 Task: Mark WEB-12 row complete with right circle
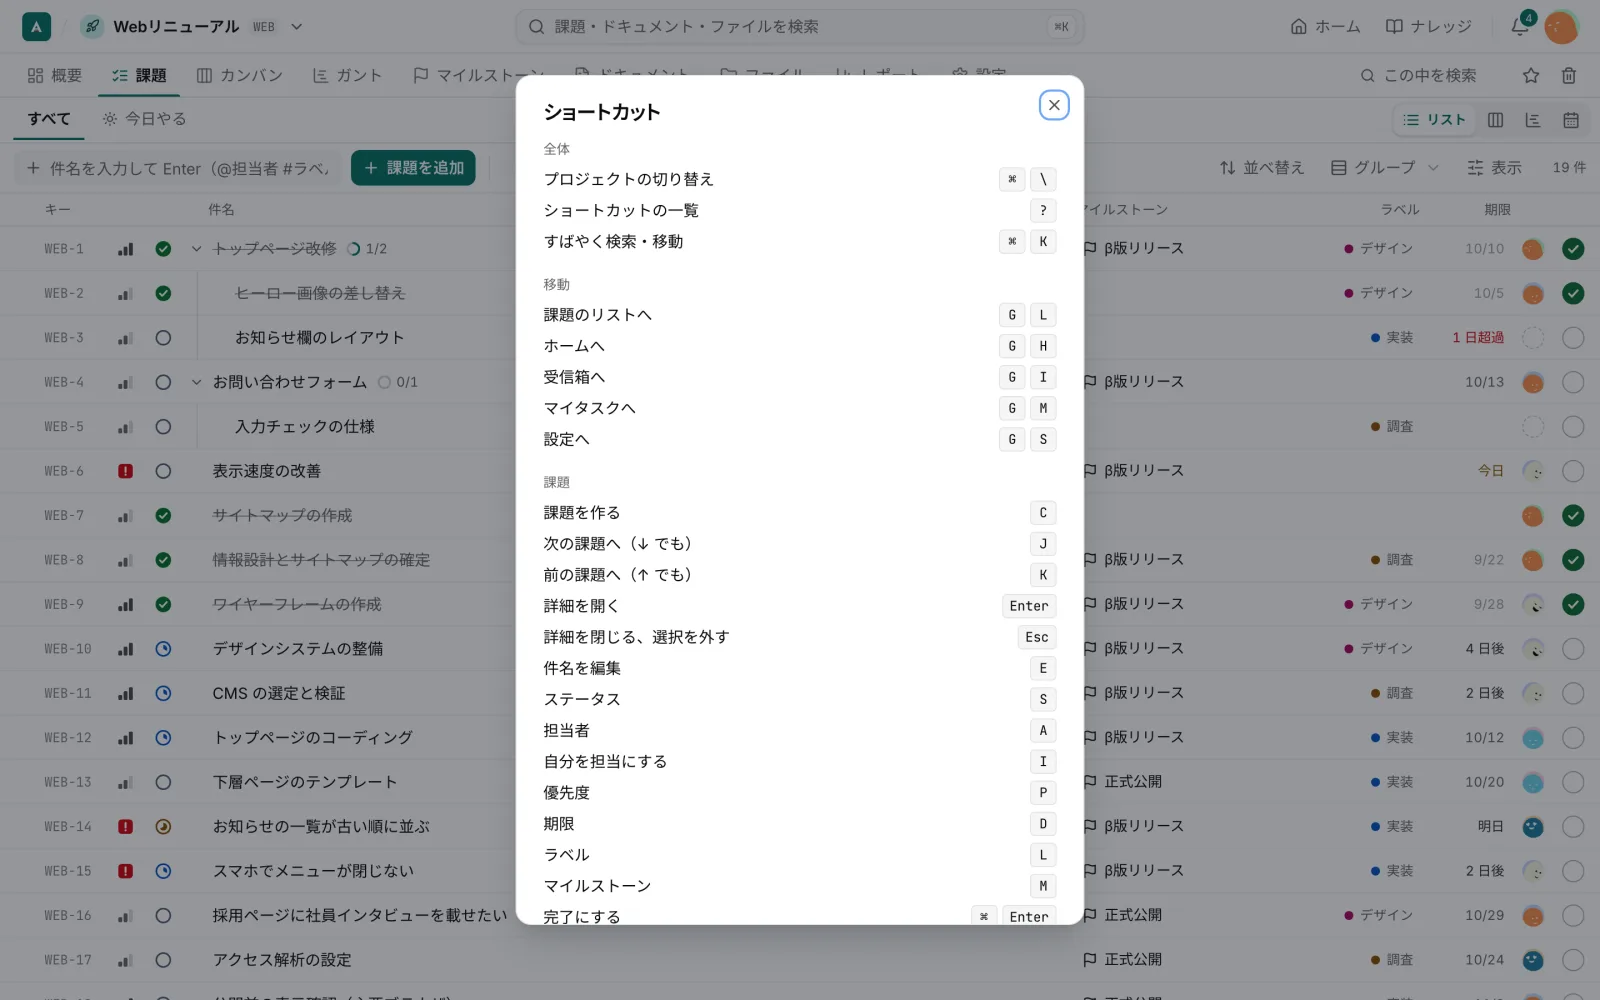pos(1573,738)
